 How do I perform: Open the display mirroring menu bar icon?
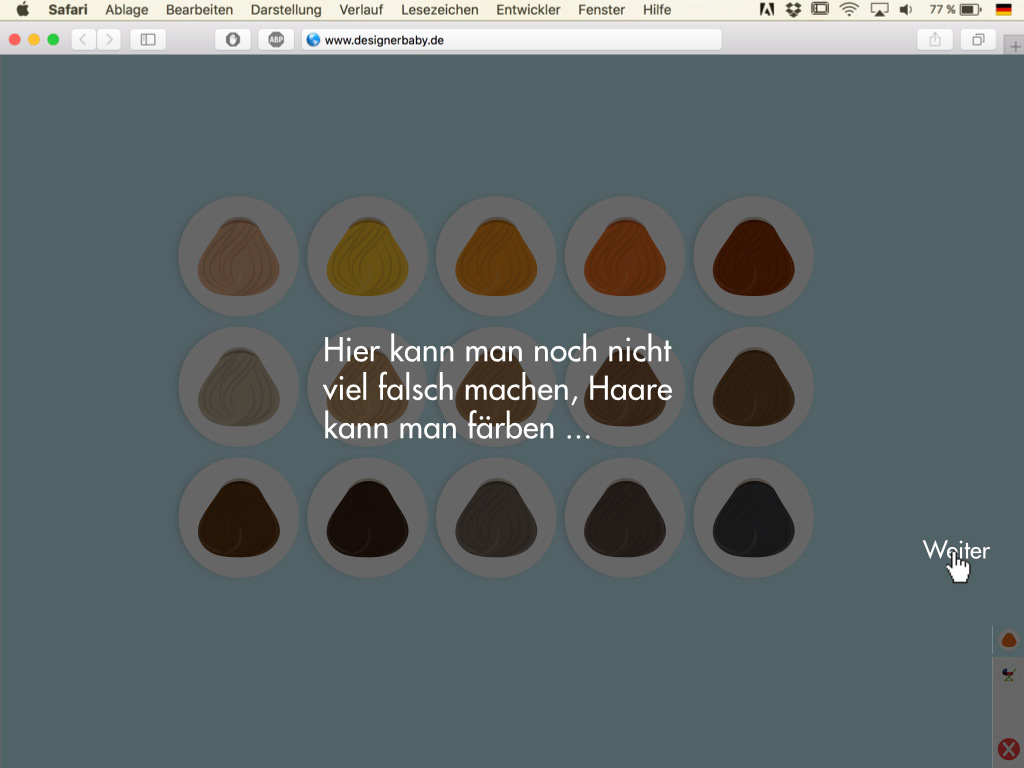[x=820, y=9]
